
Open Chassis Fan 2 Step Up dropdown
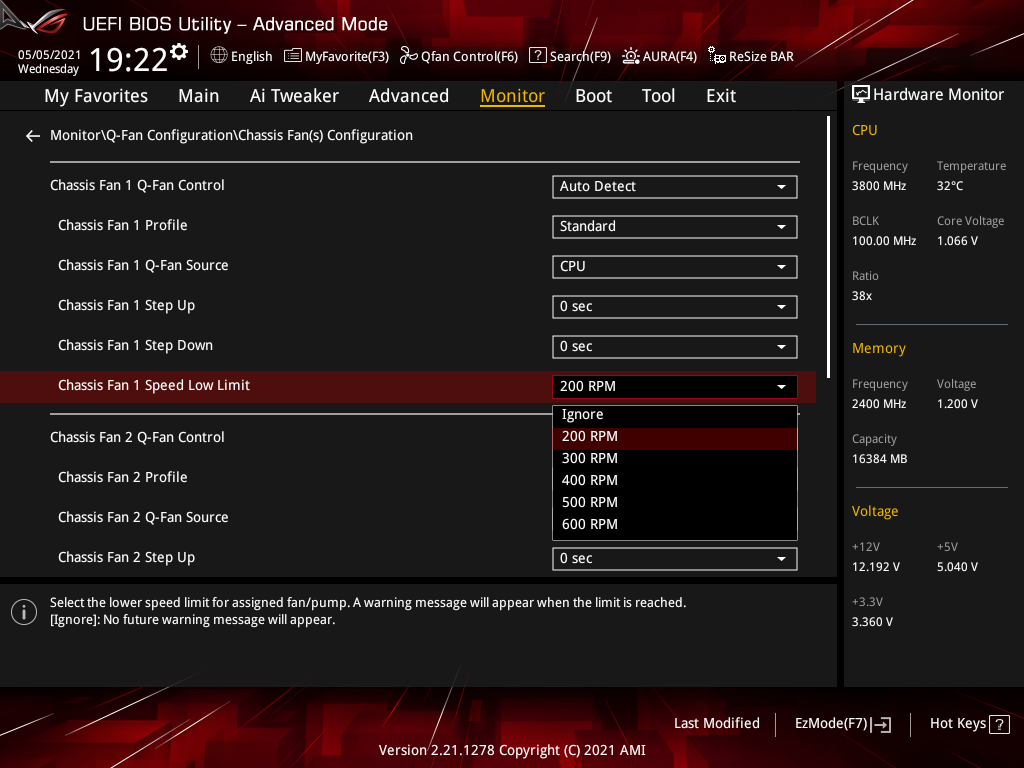point(675,559)
